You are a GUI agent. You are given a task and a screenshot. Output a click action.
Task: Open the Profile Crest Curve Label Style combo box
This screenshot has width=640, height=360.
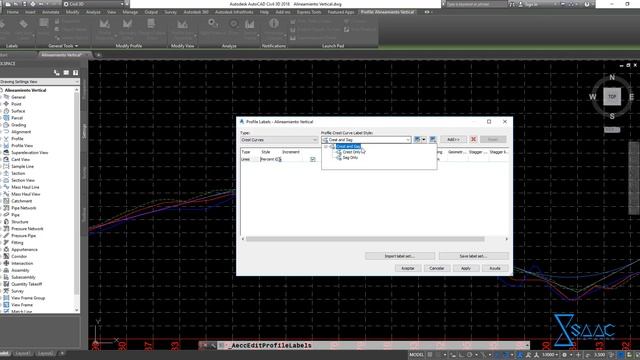[366, 140]
